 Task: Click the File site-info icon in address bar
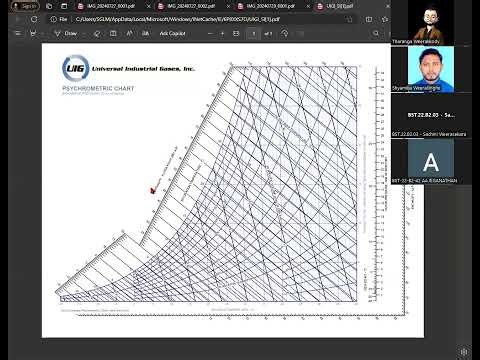click(x=59, y=19)
